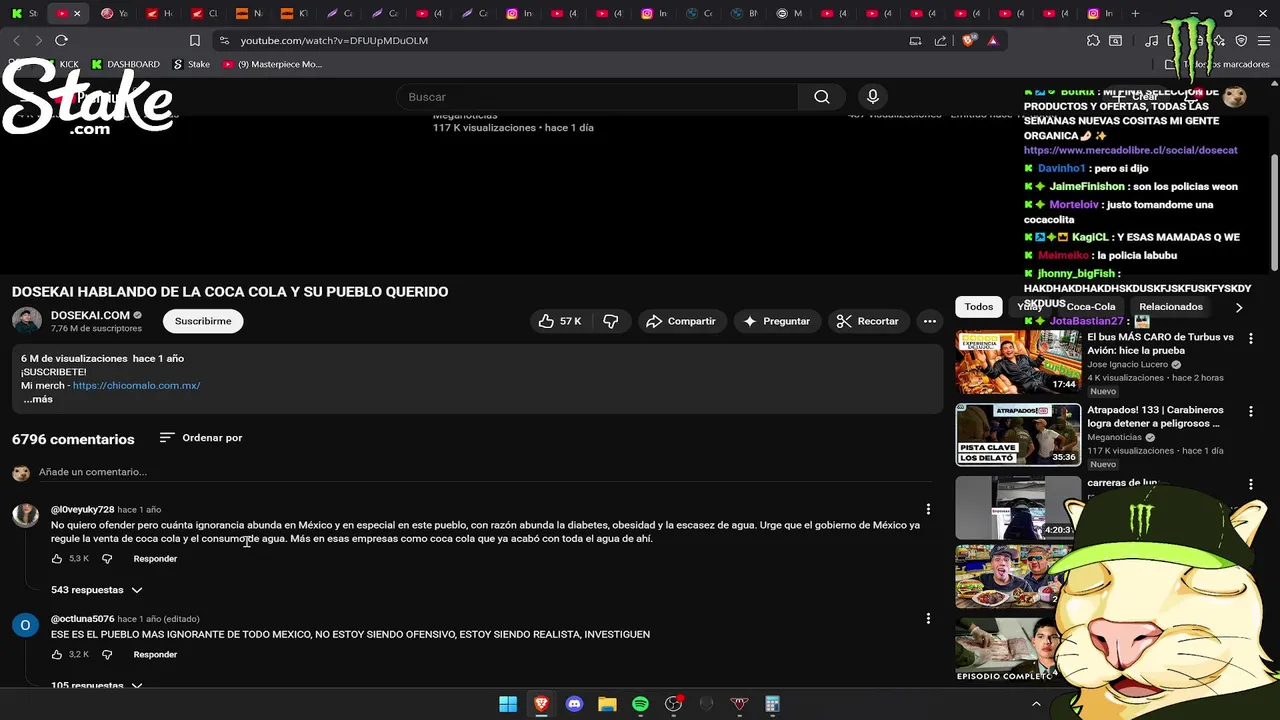The width and height of the screenshot is (1280, 720).
Task: Expand the 105 respuestas thread
Action: (97, 685)
